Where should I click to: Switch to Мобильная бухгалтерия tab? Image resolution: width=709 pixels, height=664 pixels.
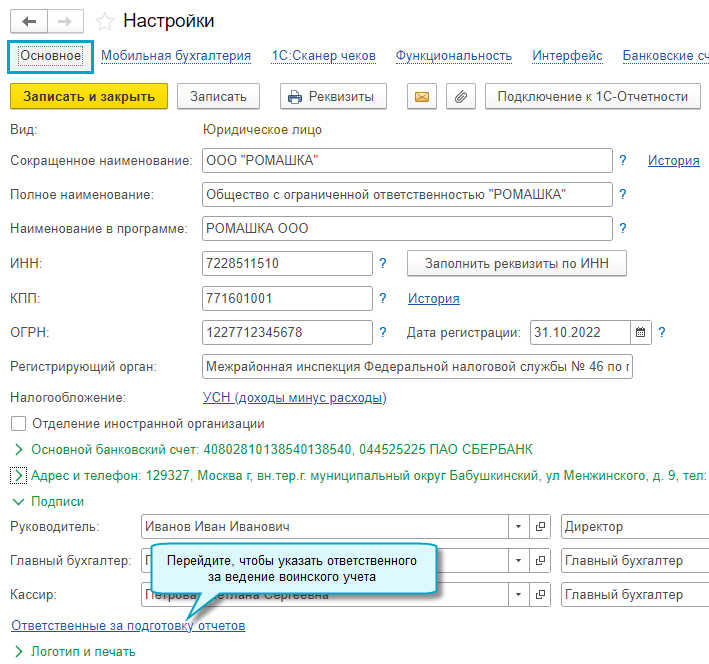click(176, 56)
